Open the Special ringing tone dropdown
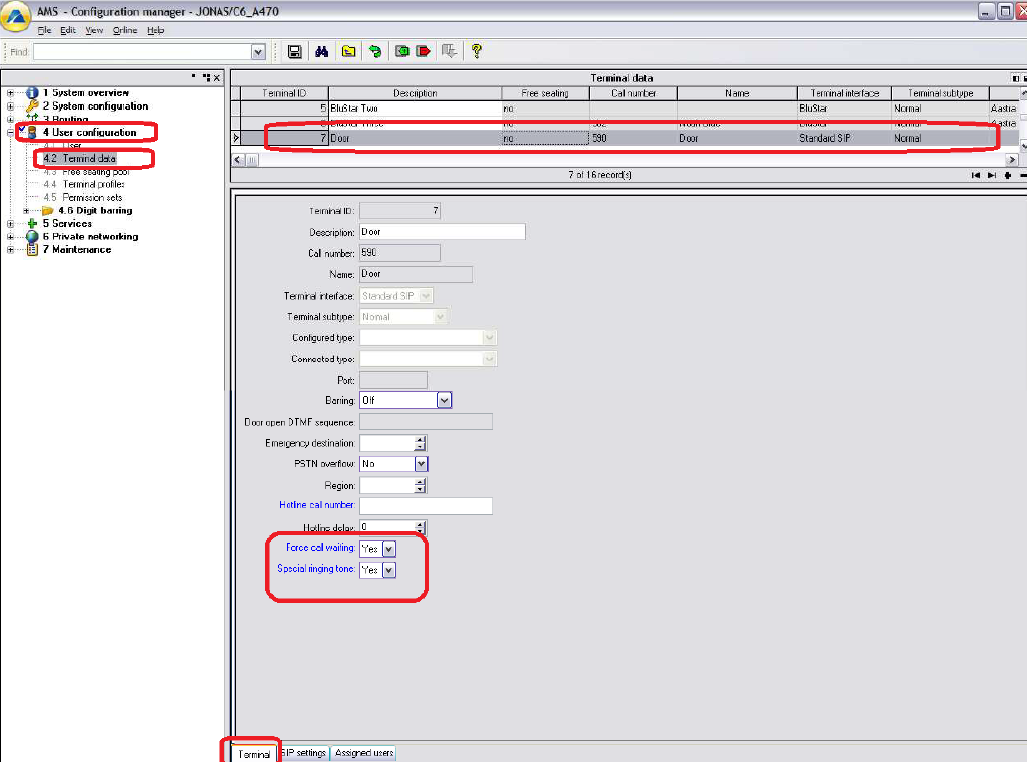Viewport: 1027px width, 762px height. (389, 569)
